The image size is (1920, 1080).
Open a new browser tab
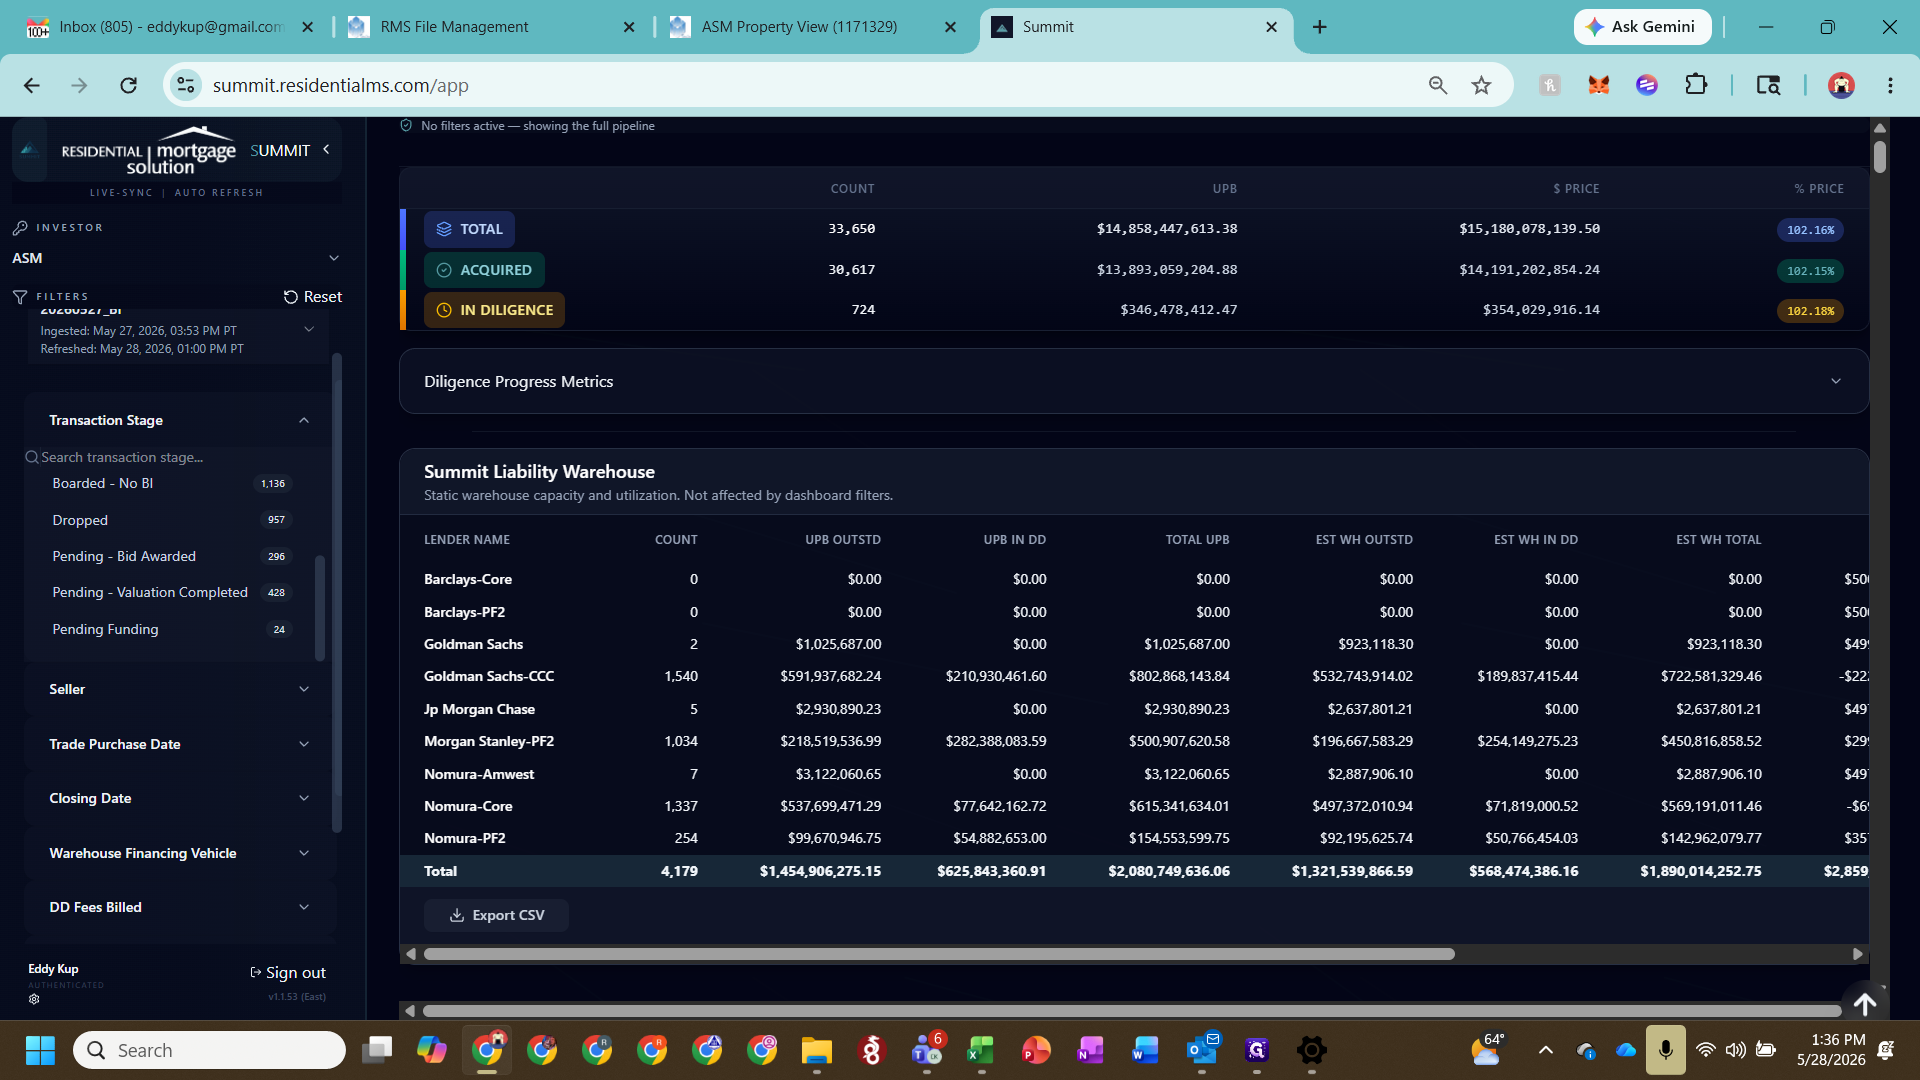click(x=1320, y=27)
